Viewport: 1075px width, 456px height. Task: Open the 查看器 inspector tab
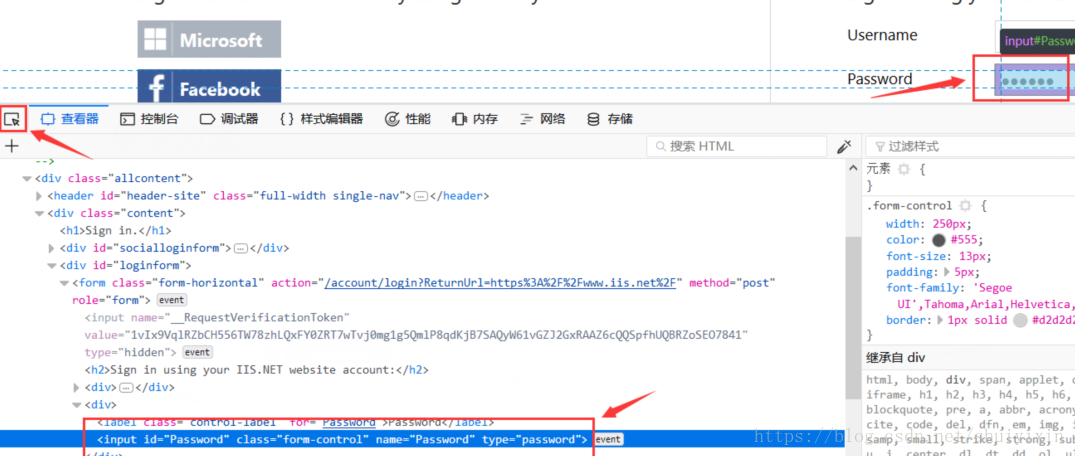click(70, 119)
